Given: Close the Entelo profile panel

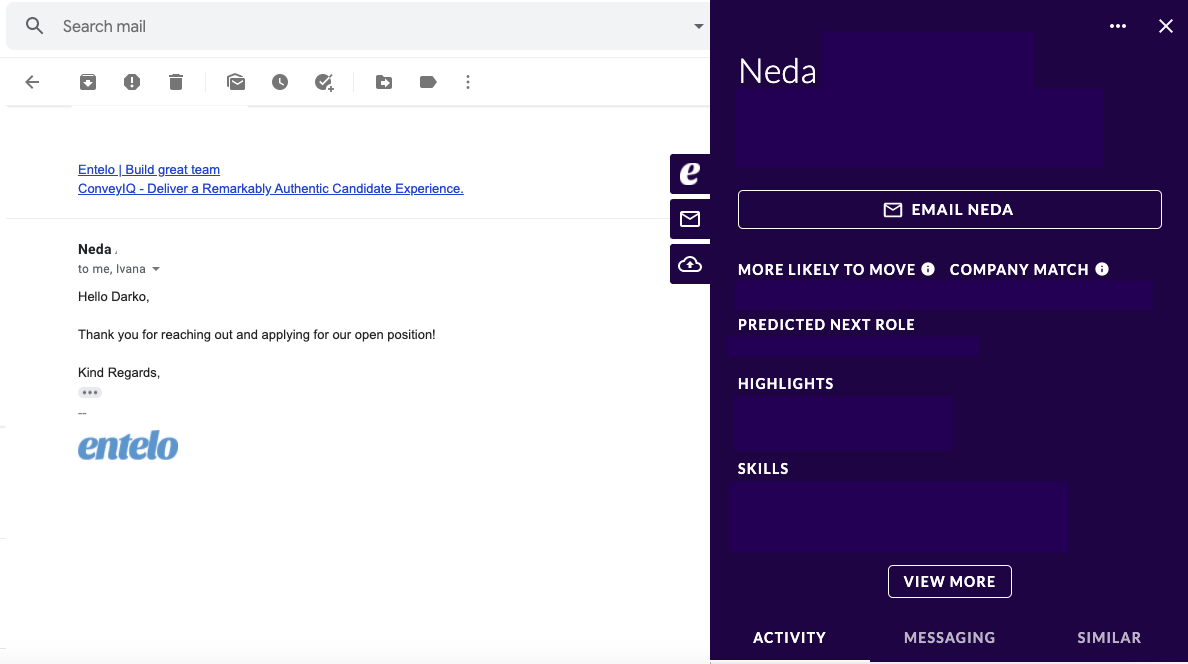Looking at the screenshot, I should tap(1165, 27).
